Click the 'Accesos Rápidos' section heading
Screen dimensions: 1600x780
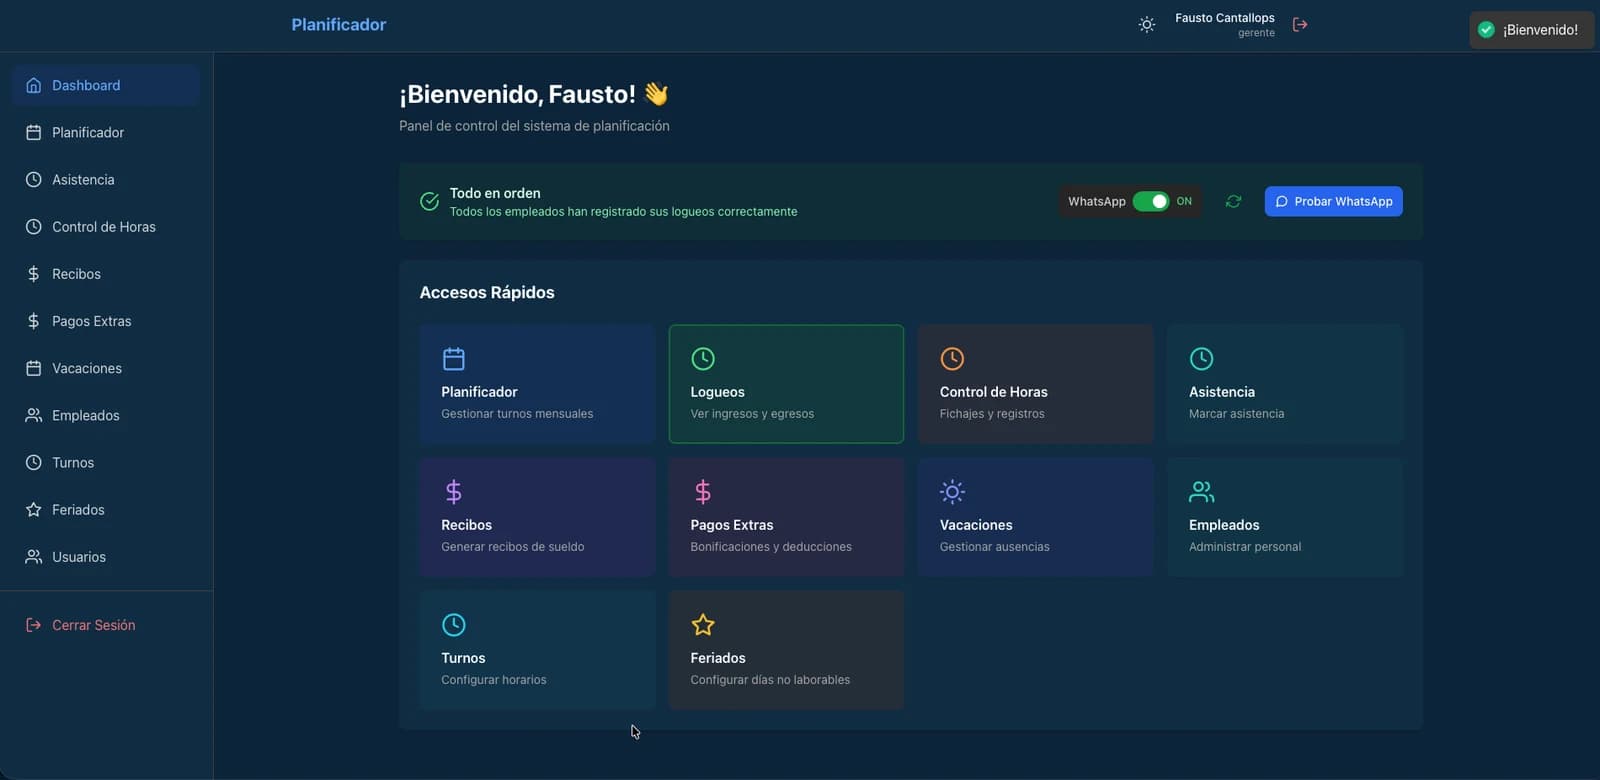click(487, 292)
